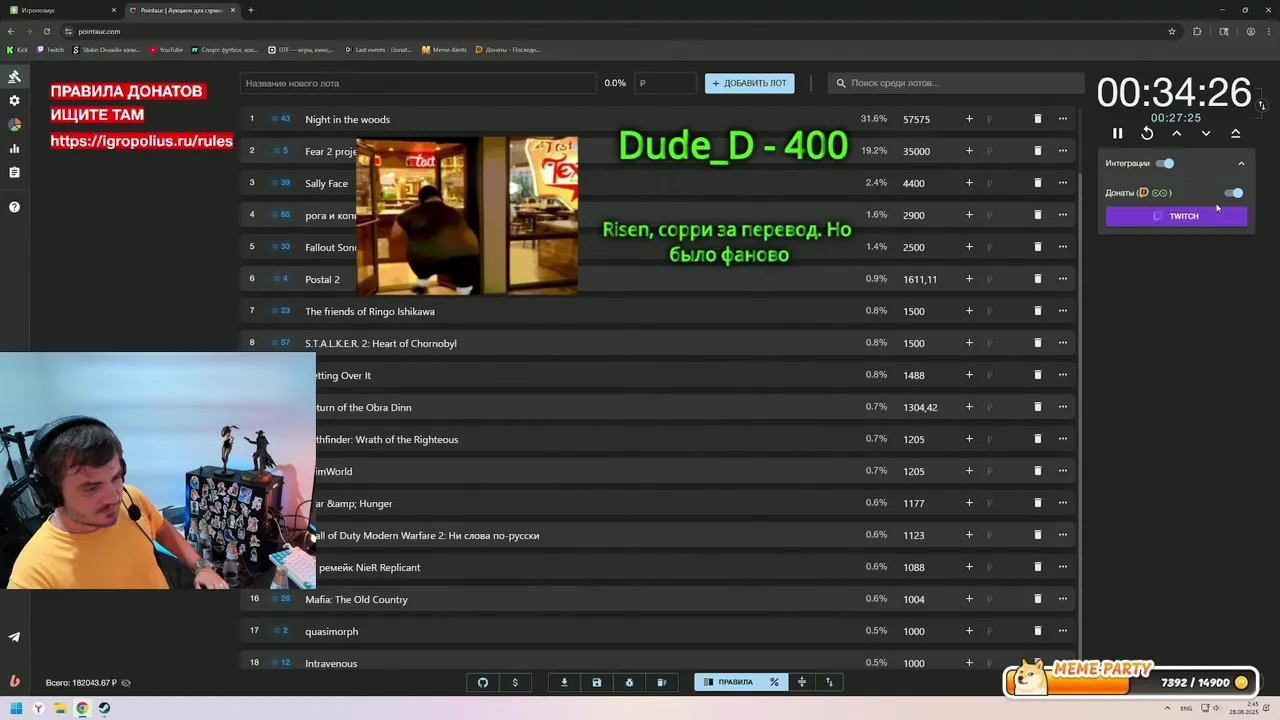1280x720 pixels.
Task: Focus the new lot name field
Action: (x=418, y=83)
